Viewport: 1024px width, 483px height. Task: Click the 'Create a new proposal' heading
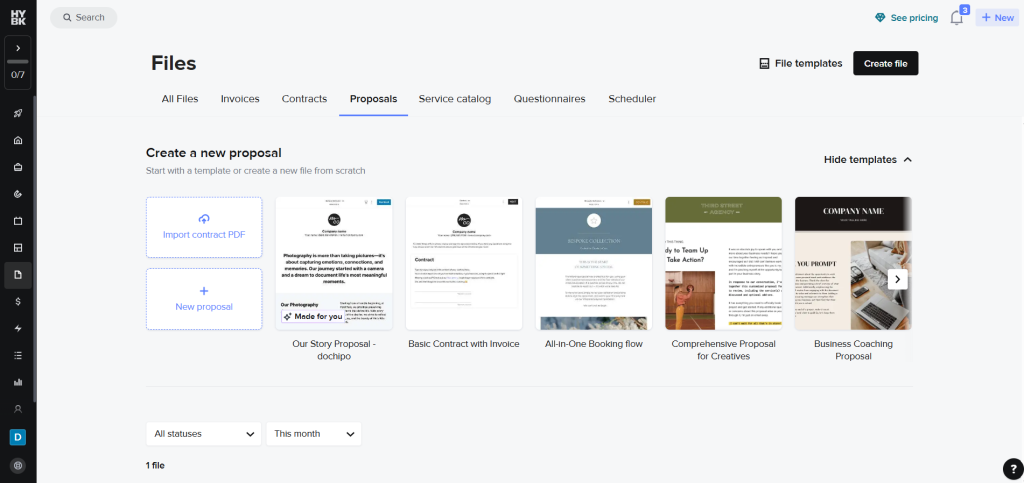click(214, 153)
